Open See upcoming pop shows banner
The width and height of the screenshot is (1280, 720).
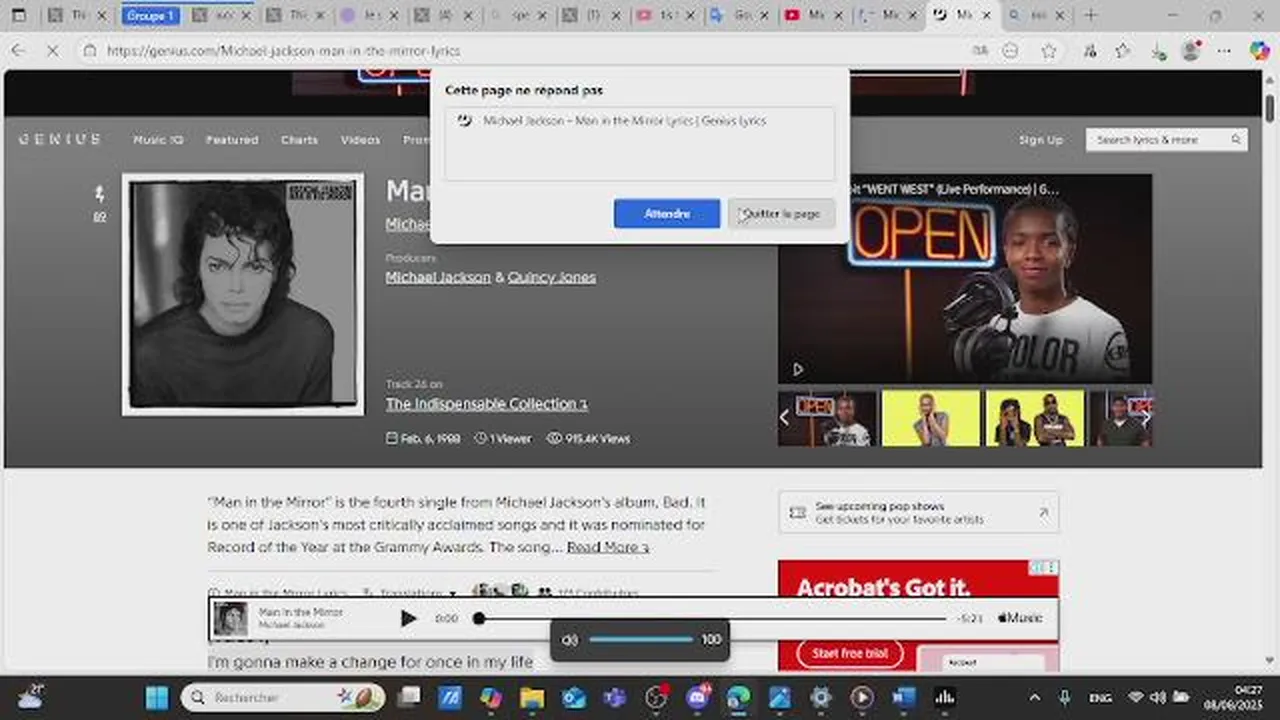click(918, 513)
